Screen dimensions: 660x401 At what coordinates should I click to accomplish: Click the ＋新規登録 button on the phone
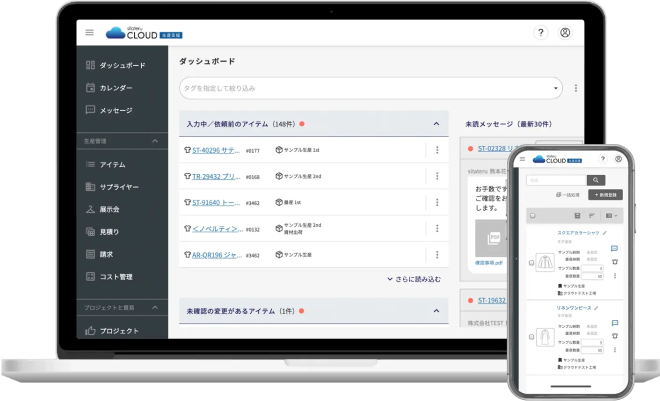(x=605, y=195)
